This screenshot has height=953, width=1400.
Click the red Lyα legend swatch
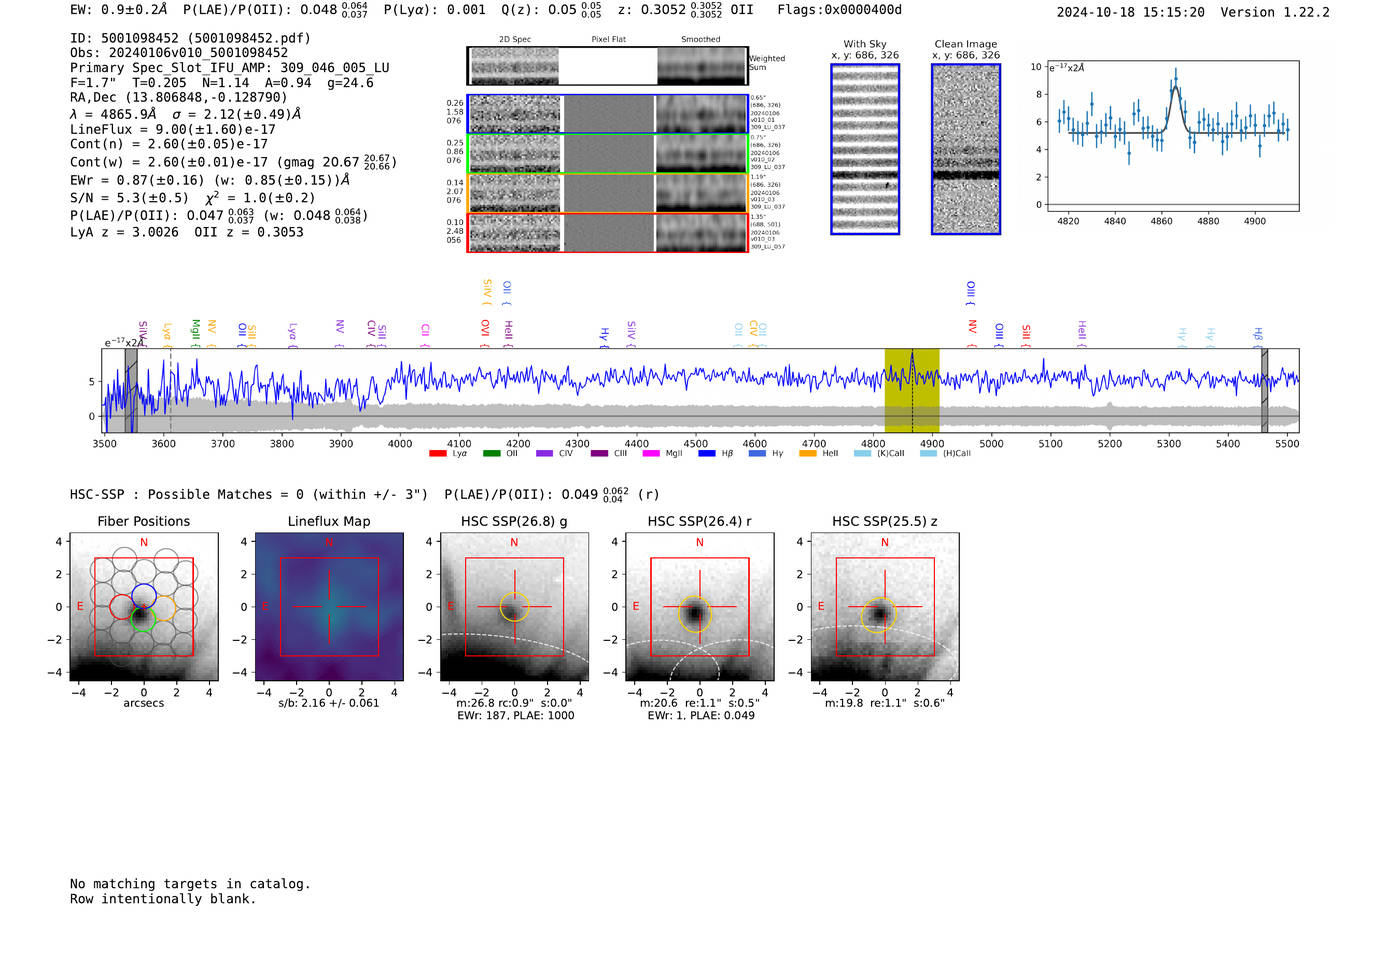438,454
